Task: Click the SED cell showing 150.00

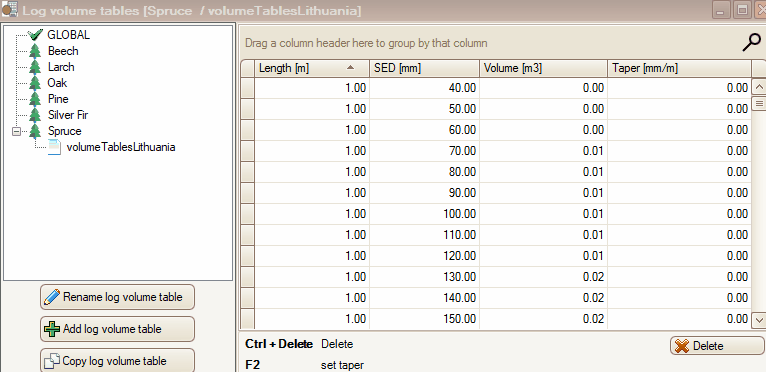Action: tap(424, 319)
